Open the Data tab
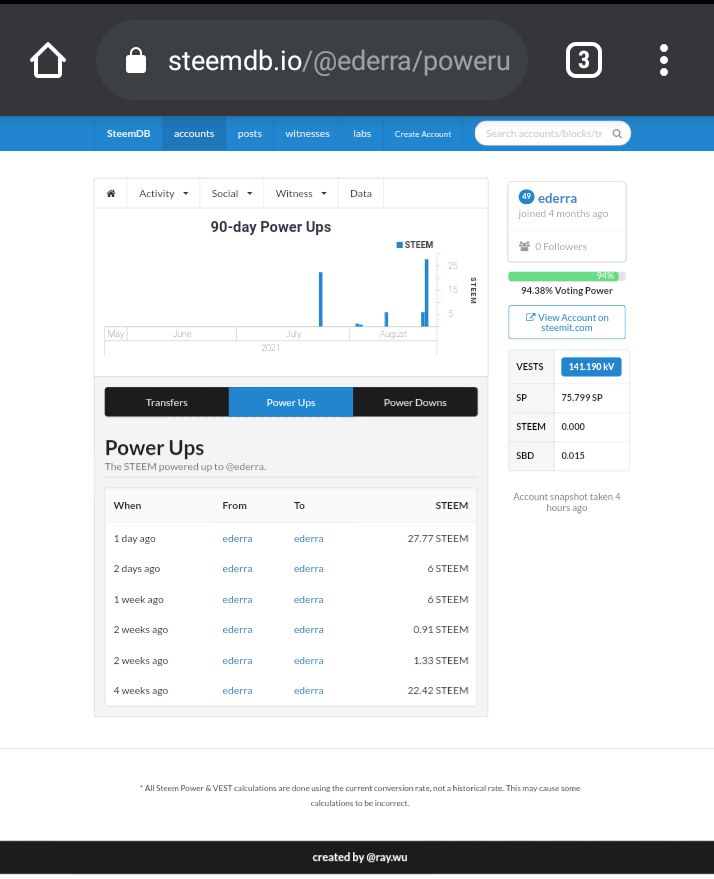Screen dimensions: 714x879 (361, 193)
